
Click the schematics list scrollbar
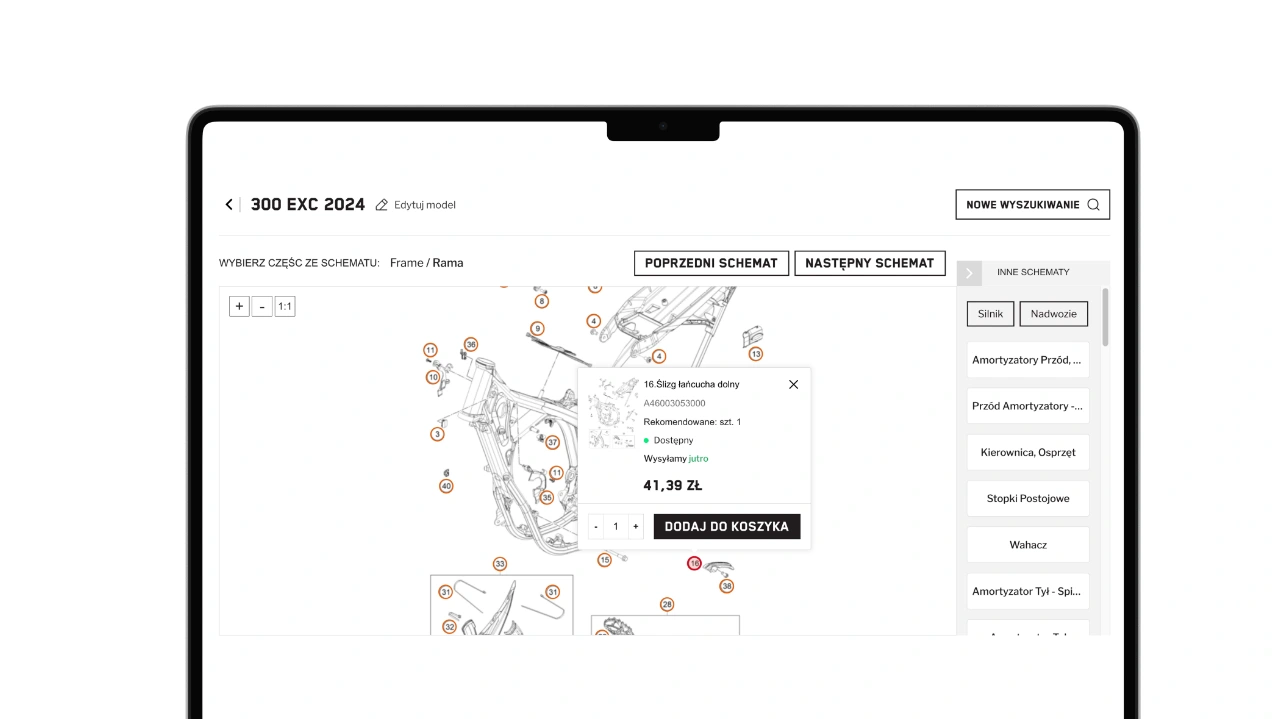tap(1105, 318)
